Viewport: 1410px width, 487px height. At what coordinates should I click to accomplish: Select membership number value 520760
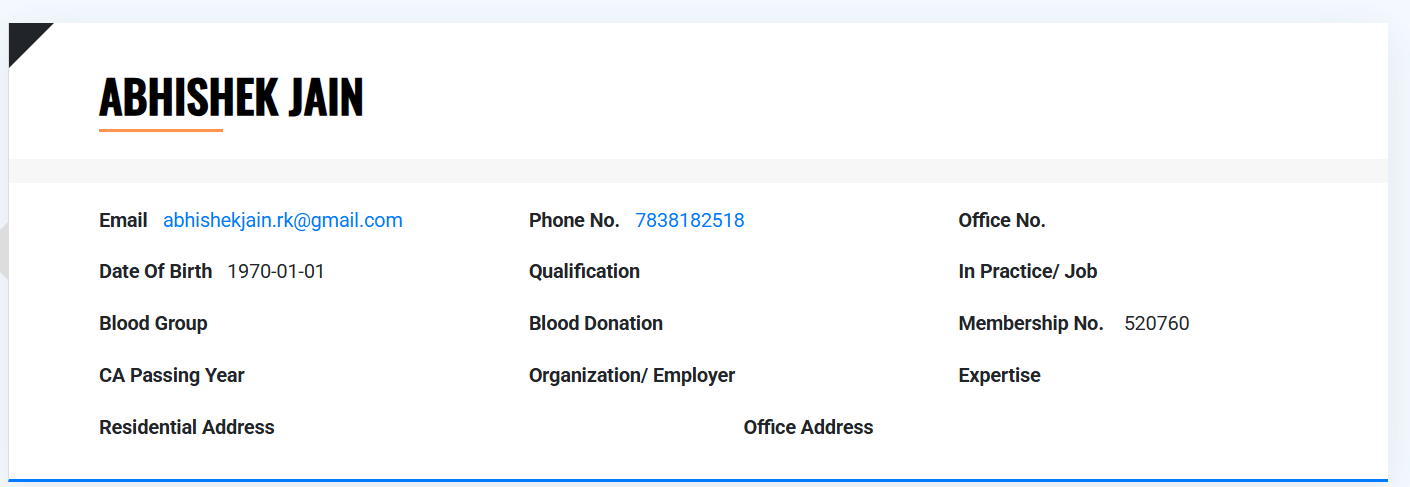[x=1157, y=323]
